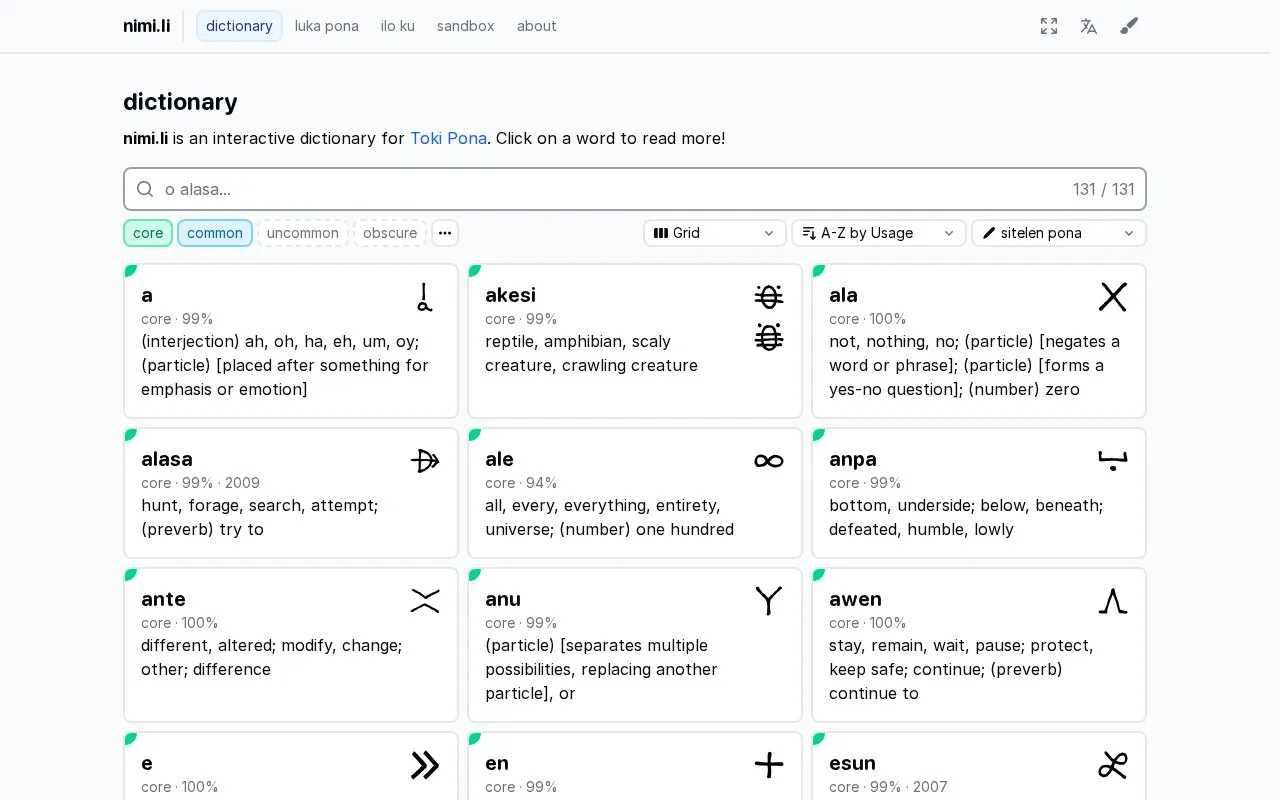Image resolution: width=1280 pixels, height=800 pixels.
Task: Click the X glyph on ala card
Action: [x=1113, y=297]
